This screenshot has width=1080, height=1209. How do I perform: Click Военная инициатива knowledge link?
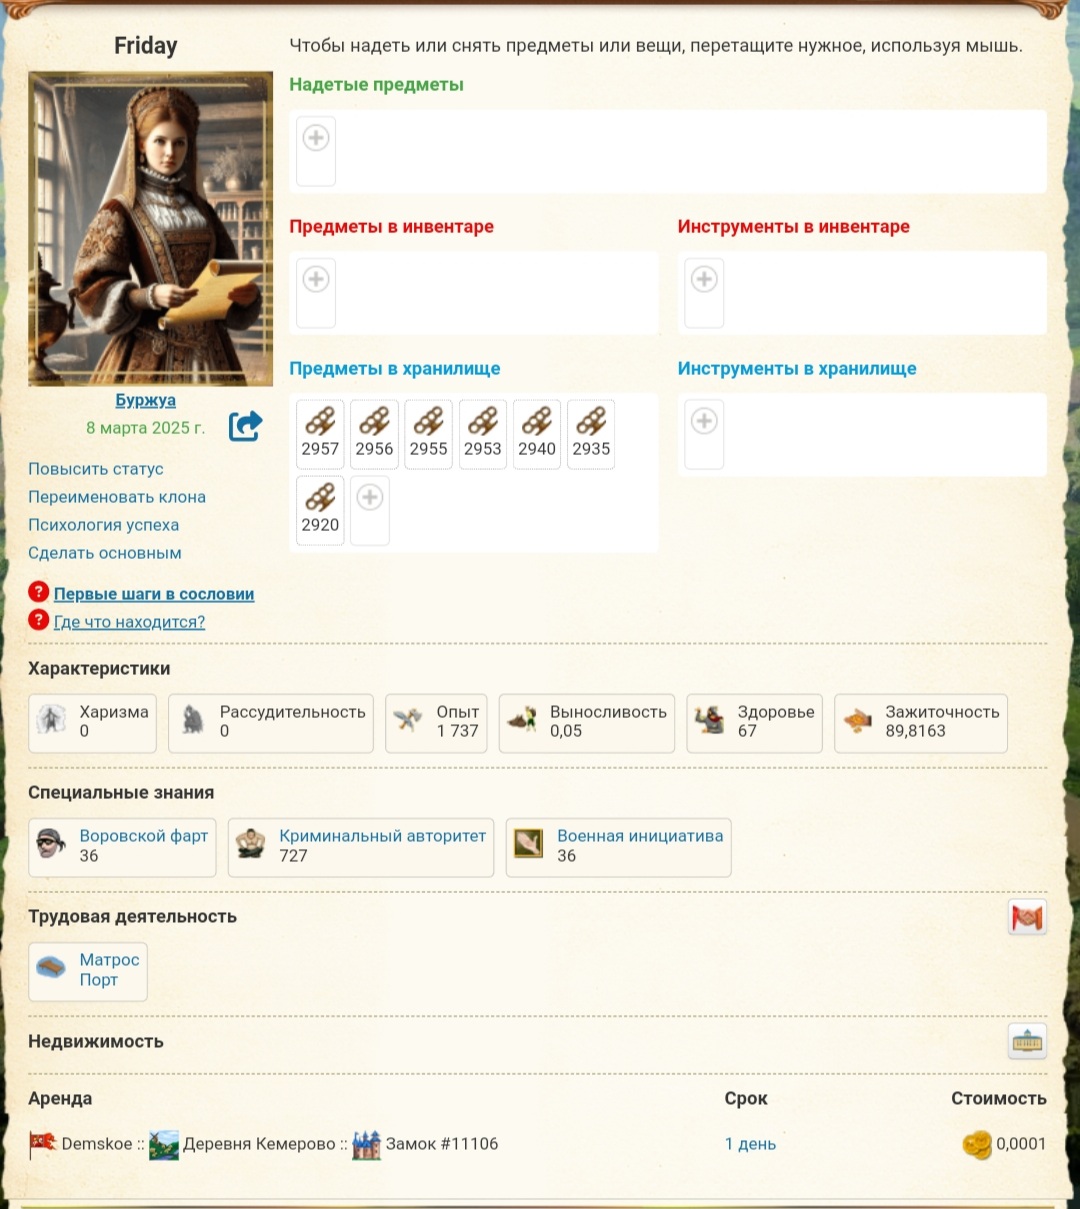[x=640, y=836]
